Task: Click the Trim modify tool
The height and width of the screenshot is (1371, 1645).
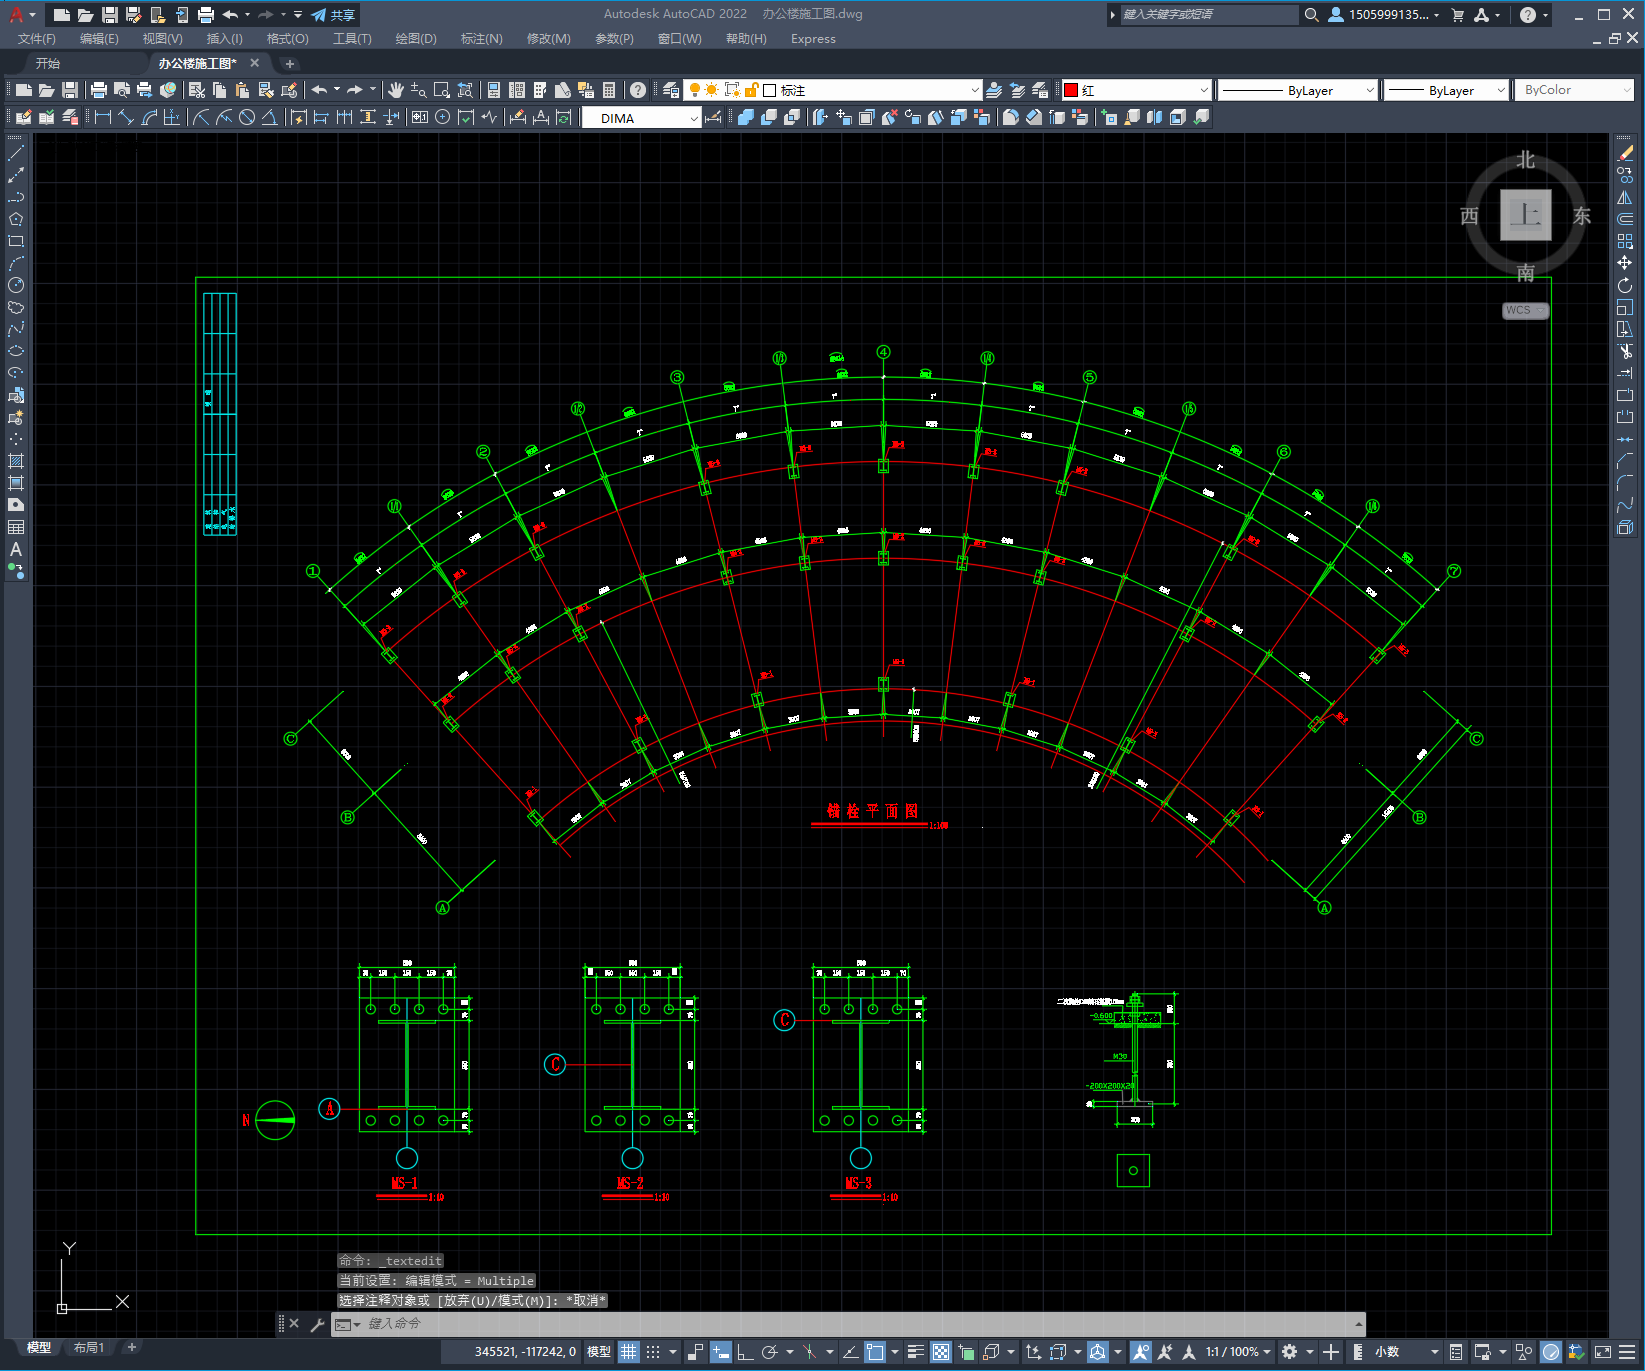Action: 1625,351
